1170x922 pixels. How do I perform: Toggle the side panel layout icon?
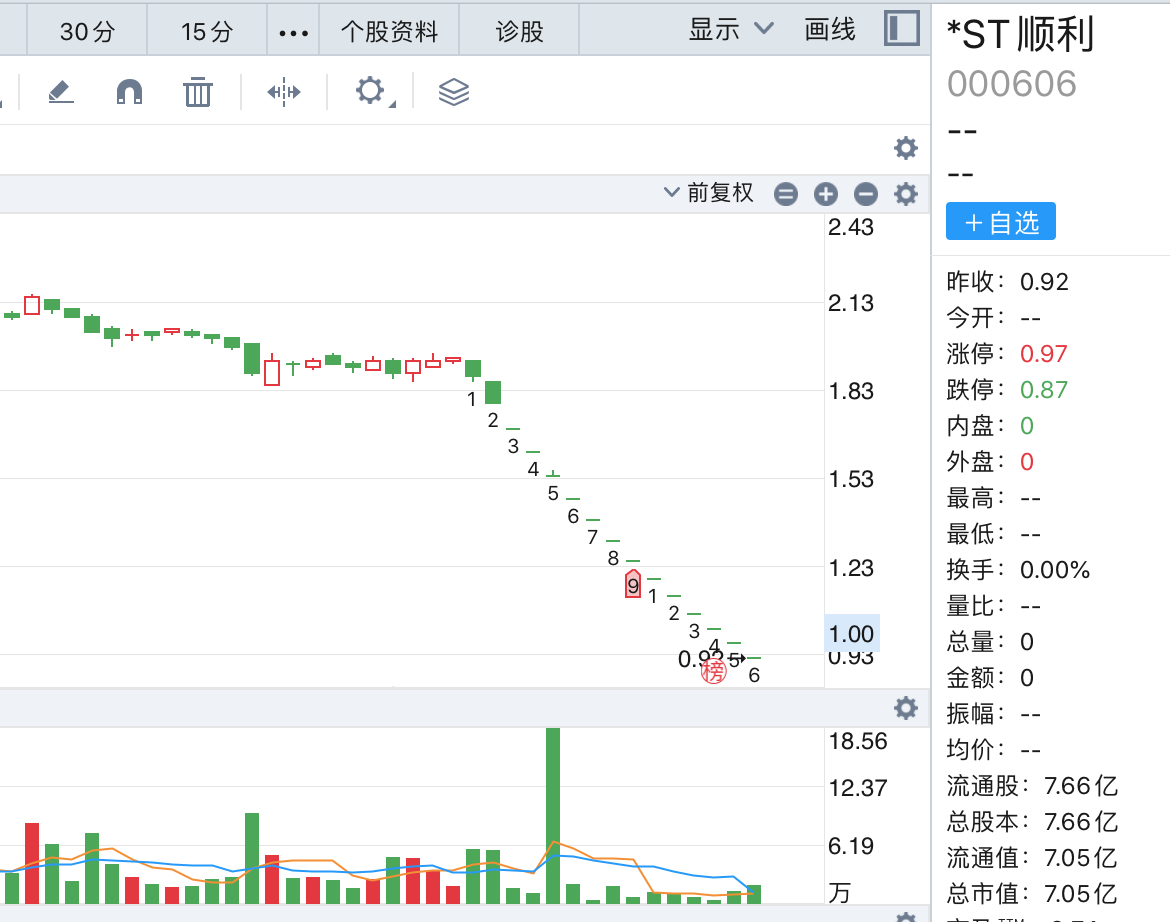[x=901, y=28]
